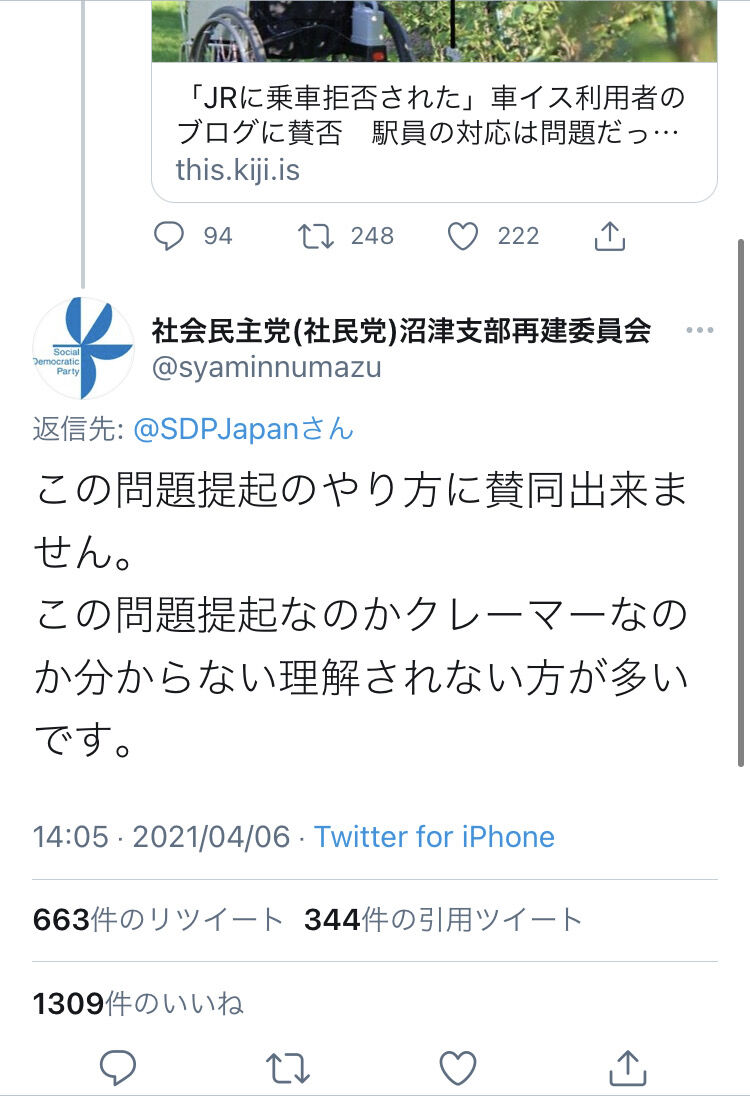The image size is (750, 1096).
Task: Click the reply icon below the bottom tweet
Action: pos(118,1068)
